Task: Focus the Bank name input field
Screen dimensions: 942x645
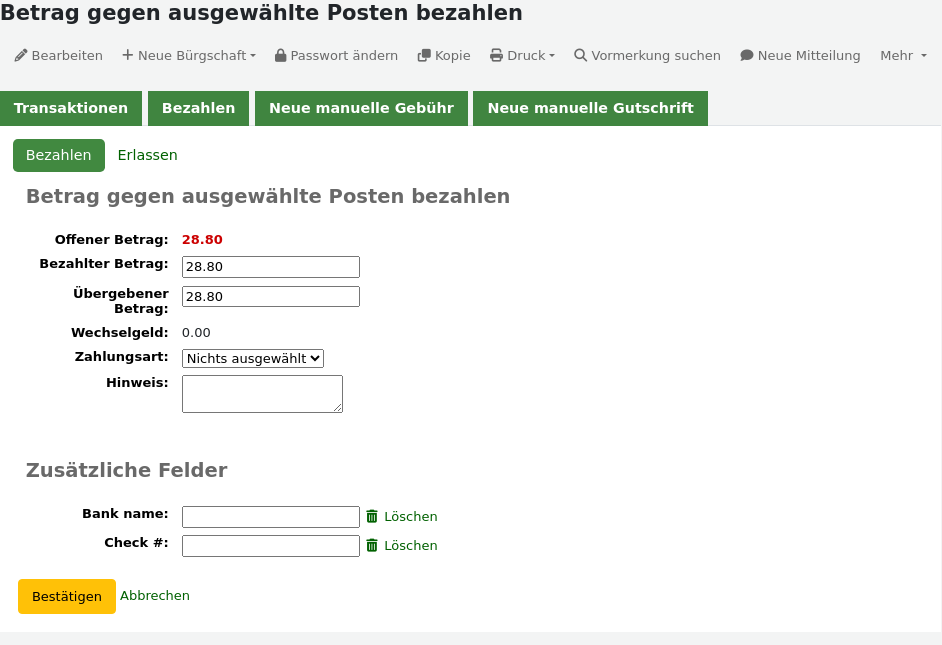Action: click(x=271, y=516)
